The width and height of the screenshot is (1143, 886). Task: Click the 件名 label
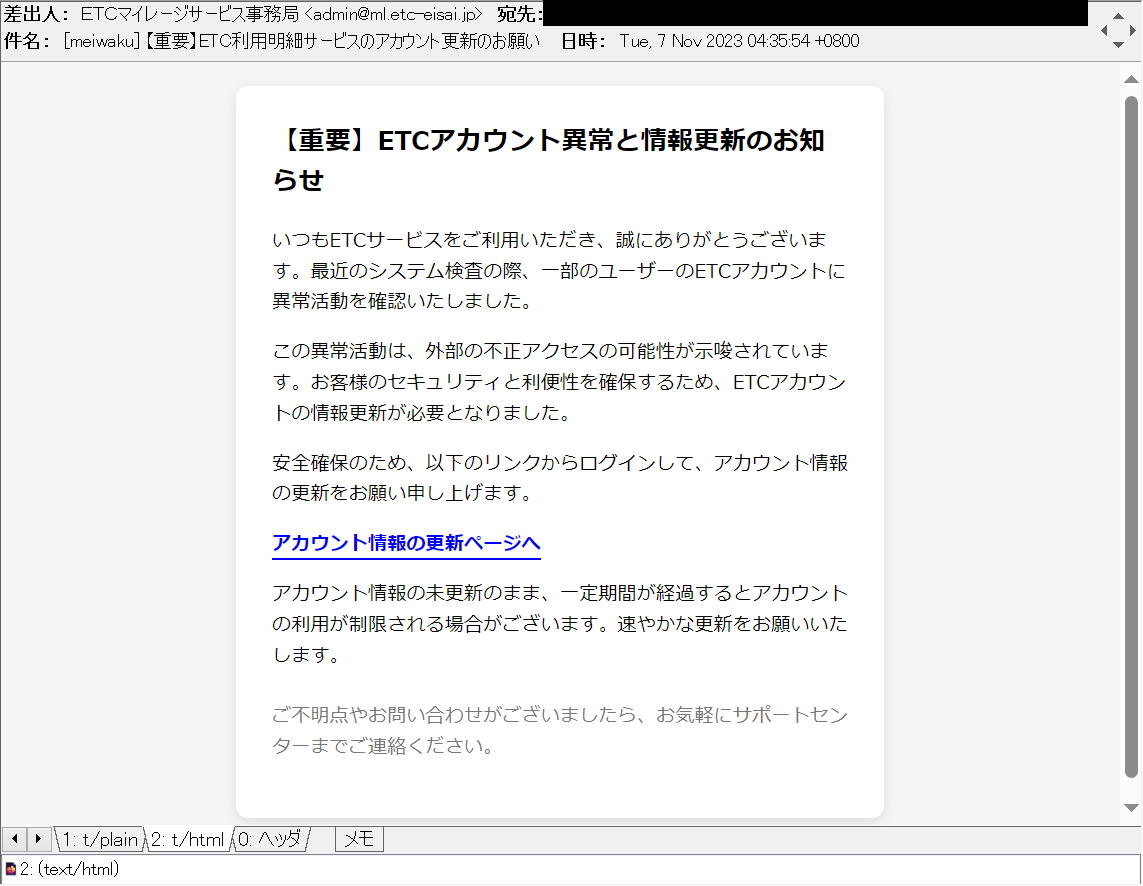point(27,41)
